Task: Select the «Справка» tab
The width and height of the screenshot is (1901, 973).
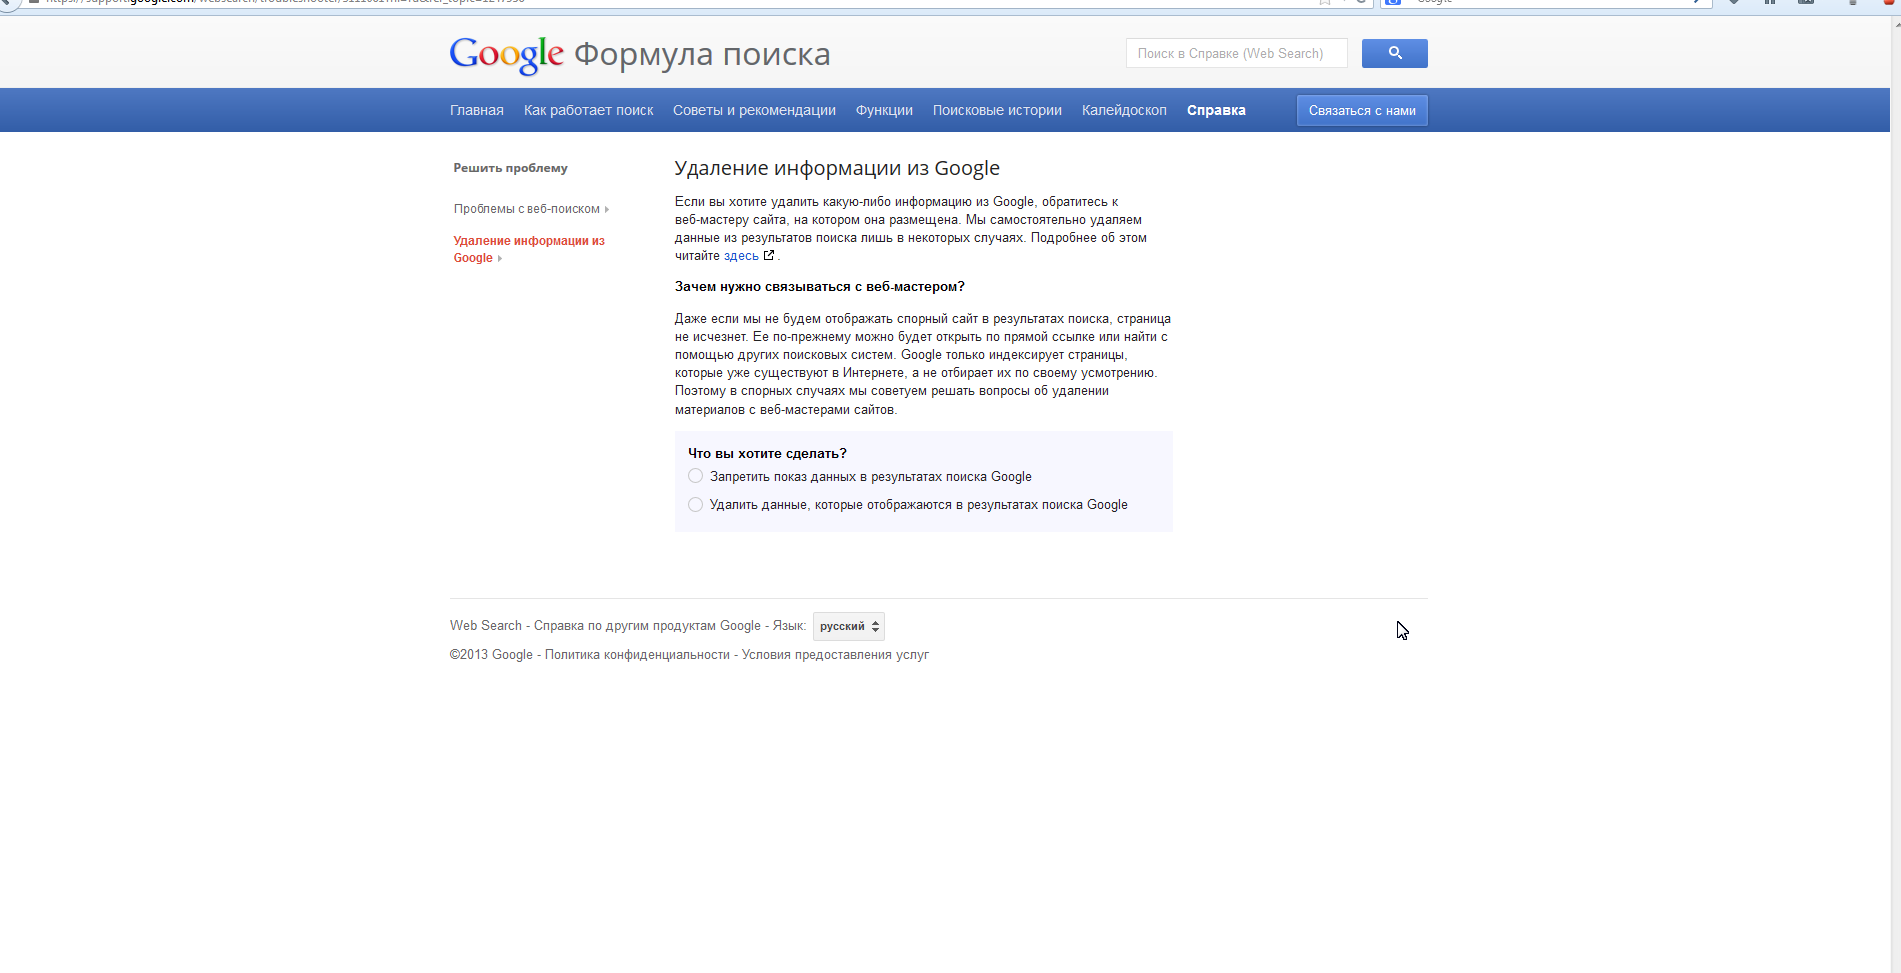Action: (1216, 110)
